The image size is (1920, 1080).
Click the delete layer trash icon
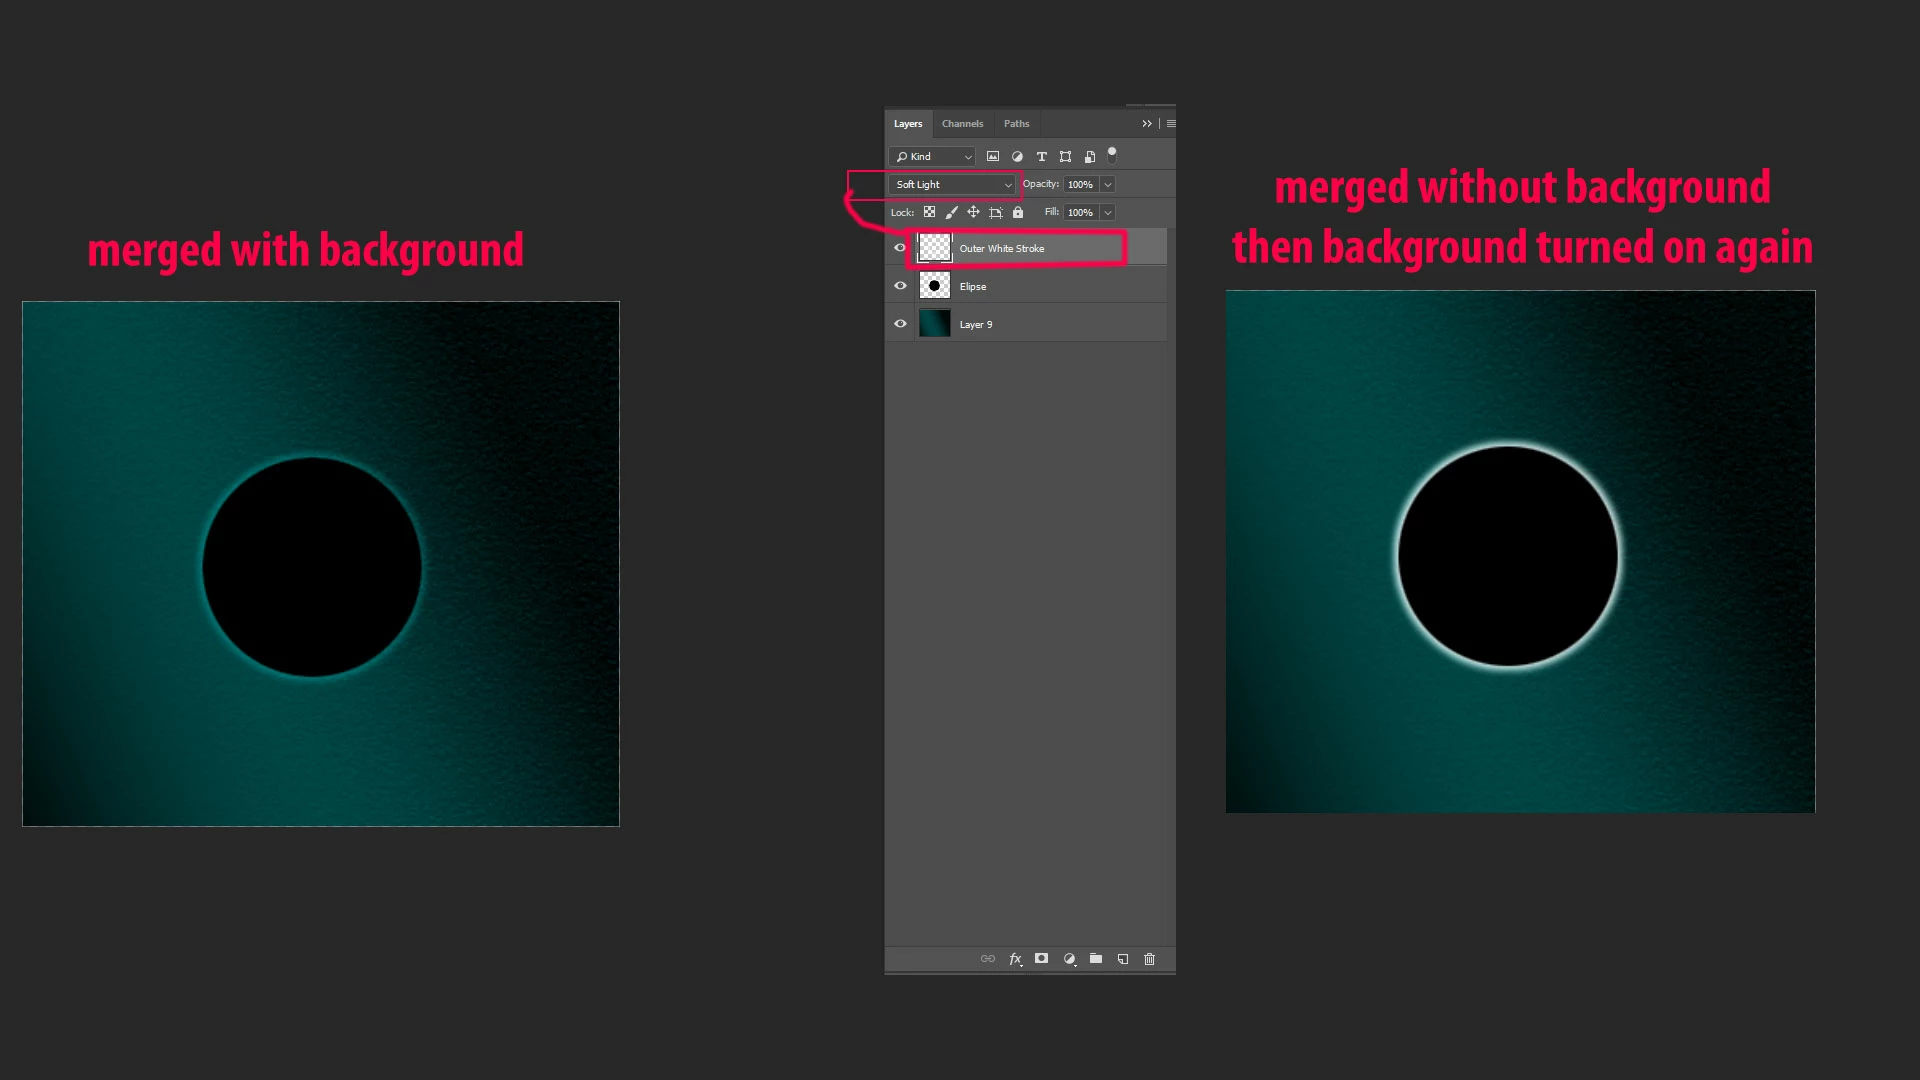1149,959
